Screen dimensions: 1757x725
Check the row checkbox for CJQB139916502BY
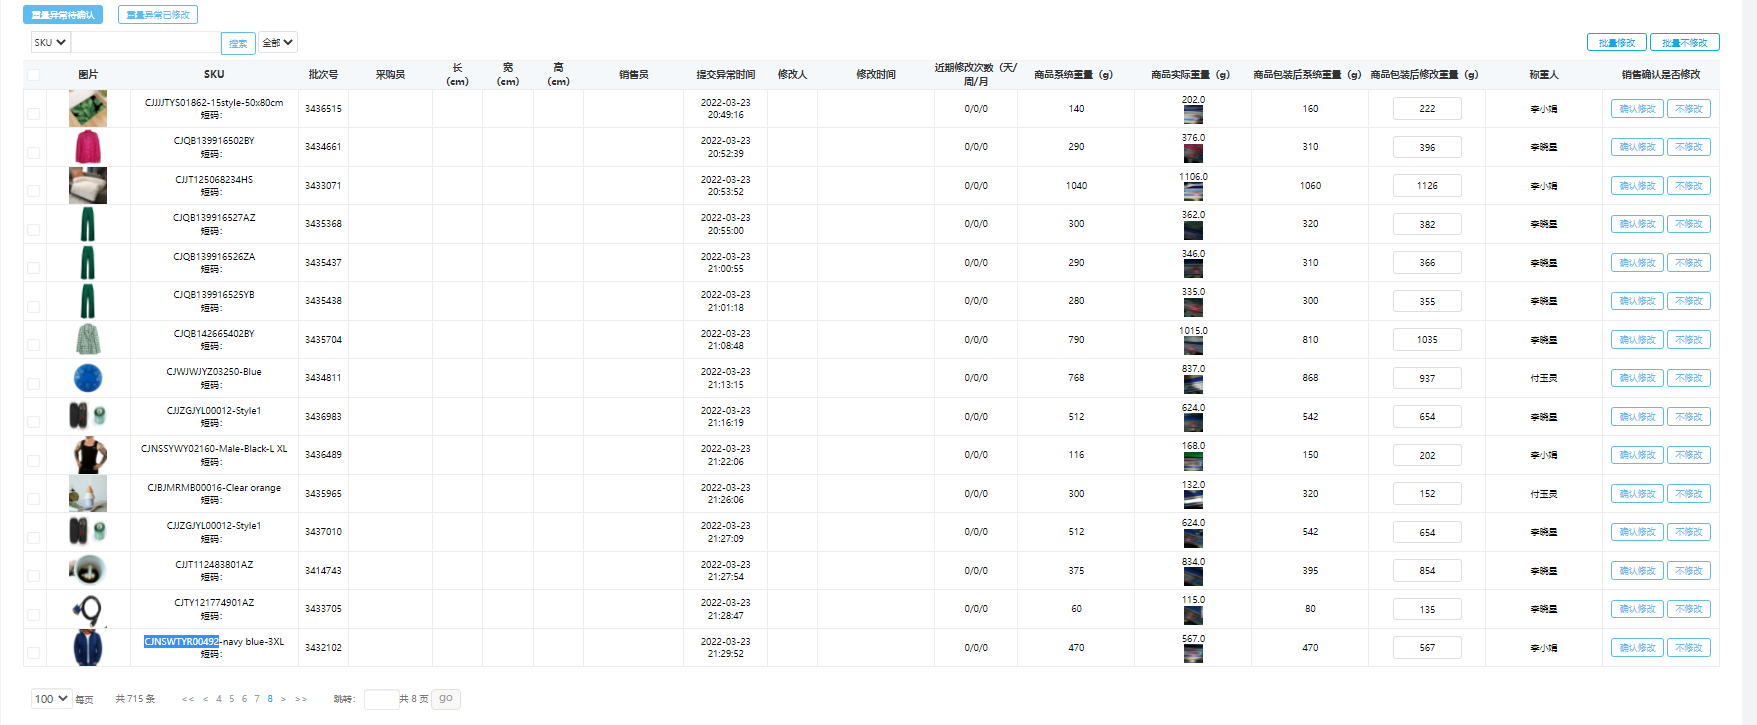click(34, 153)
